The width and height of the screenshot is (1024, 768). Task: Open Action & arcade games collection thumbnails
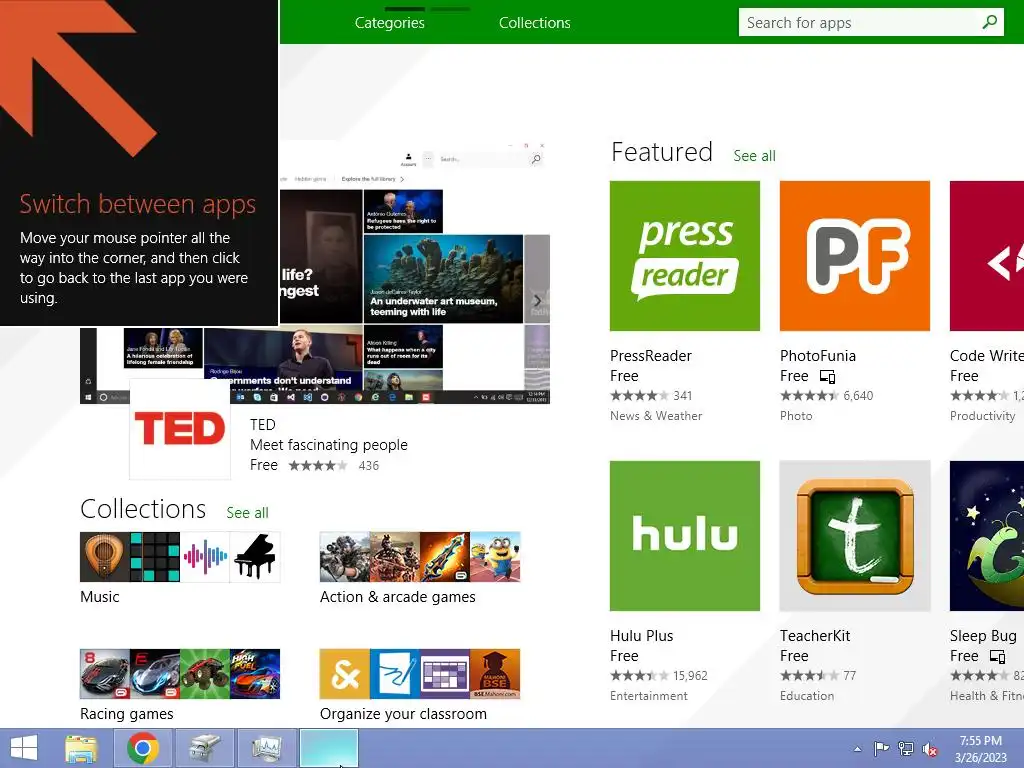(x=420, y=557)
